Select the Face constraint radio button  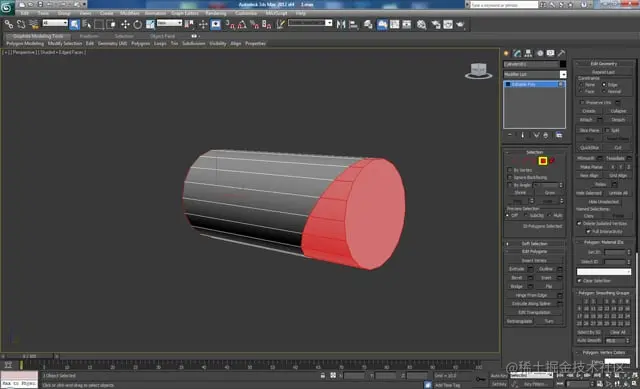coord(582,91)
